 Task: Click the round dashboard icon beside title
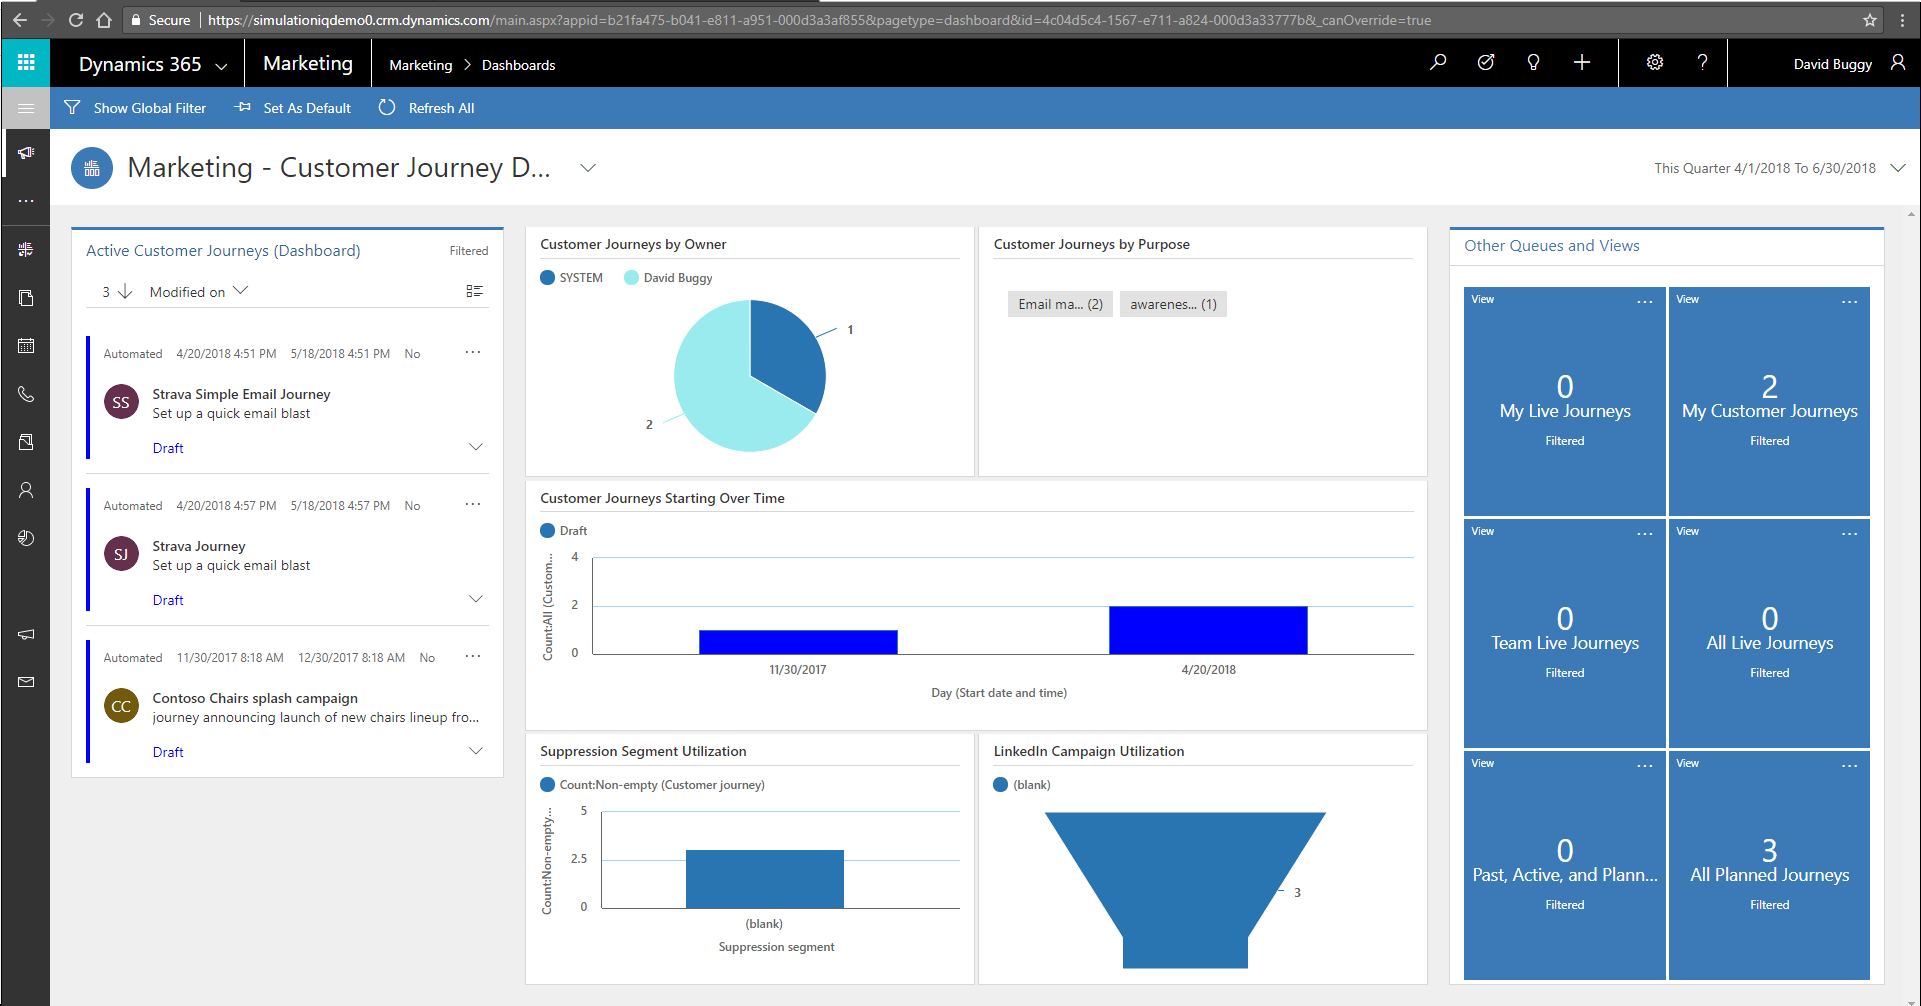92,168
